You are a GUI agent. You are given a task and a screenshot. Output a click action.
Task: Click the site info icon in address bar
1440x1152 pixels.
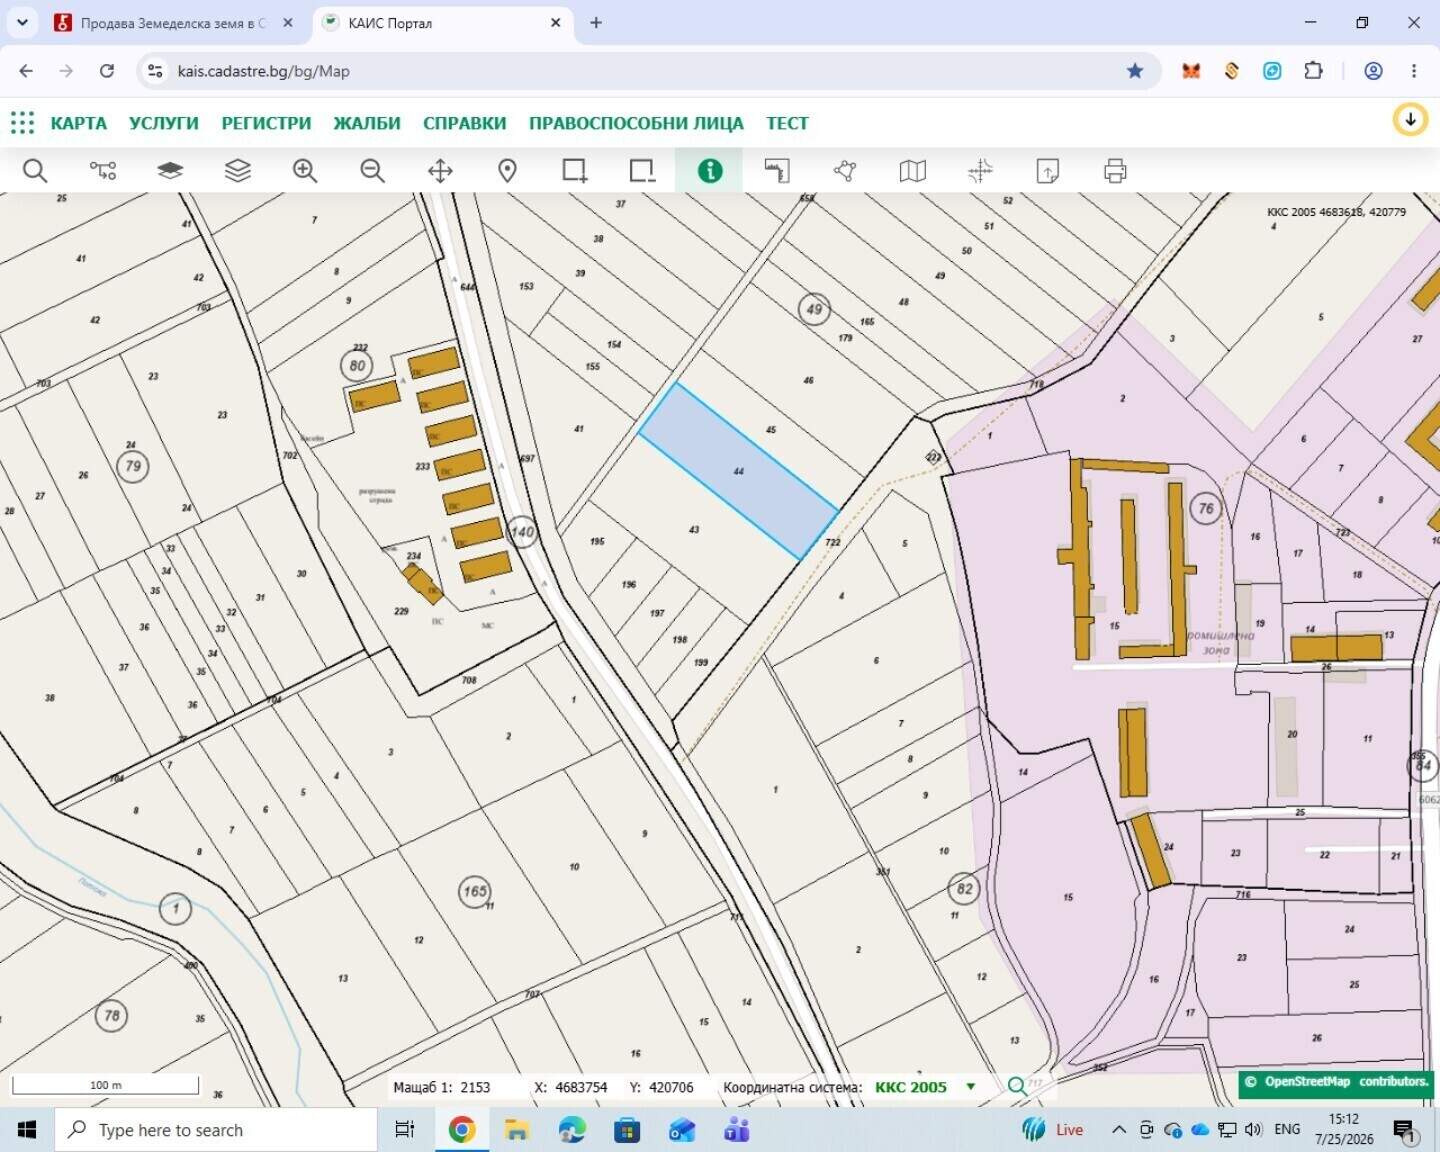155,71
